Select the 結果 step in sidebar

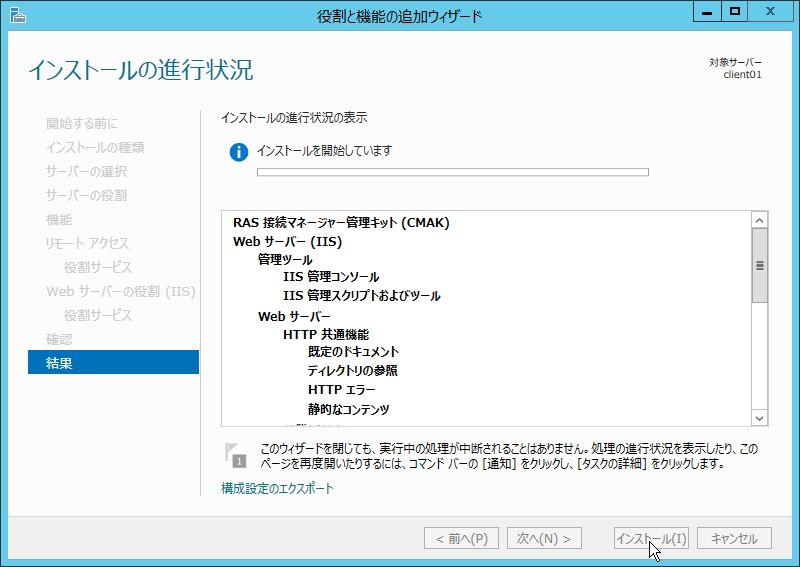(x=113, y=362)
